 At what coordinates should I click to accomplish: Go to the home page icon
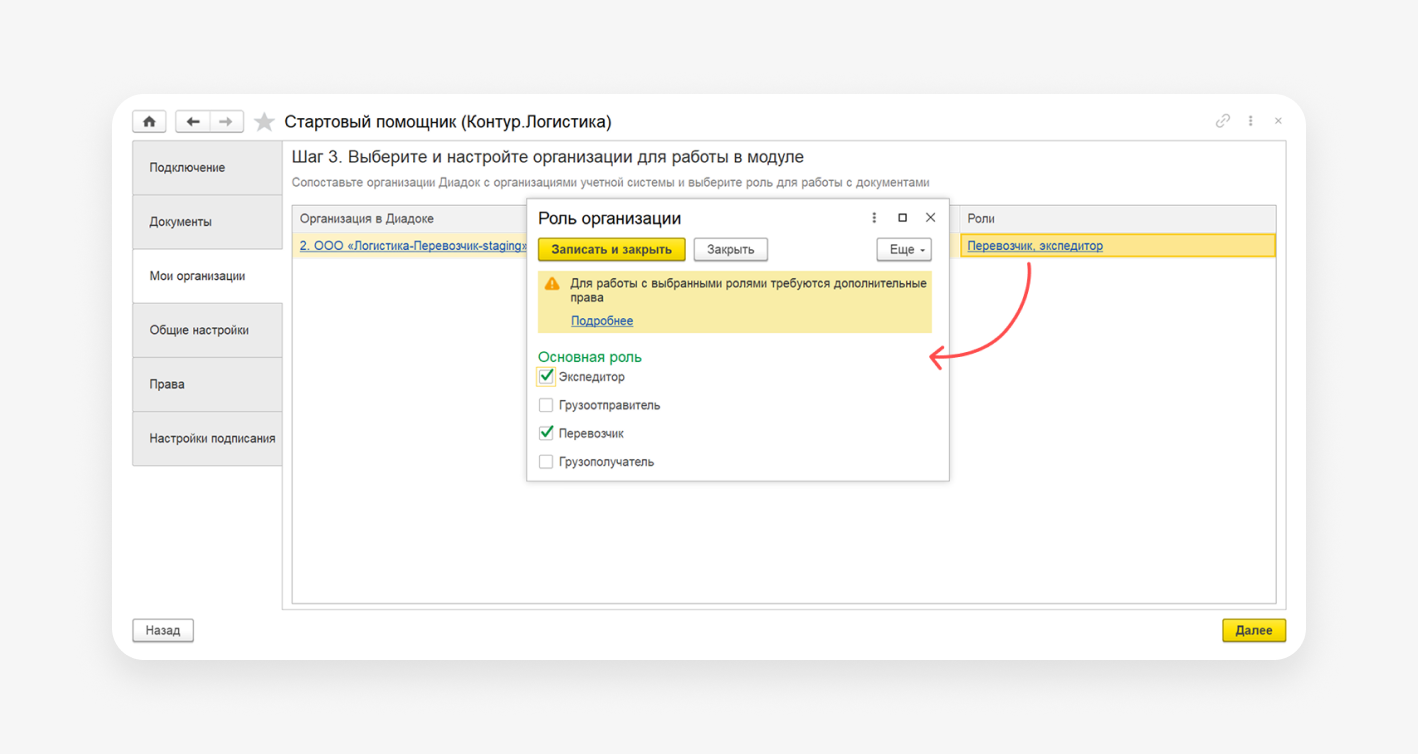[x=149, y=122]
